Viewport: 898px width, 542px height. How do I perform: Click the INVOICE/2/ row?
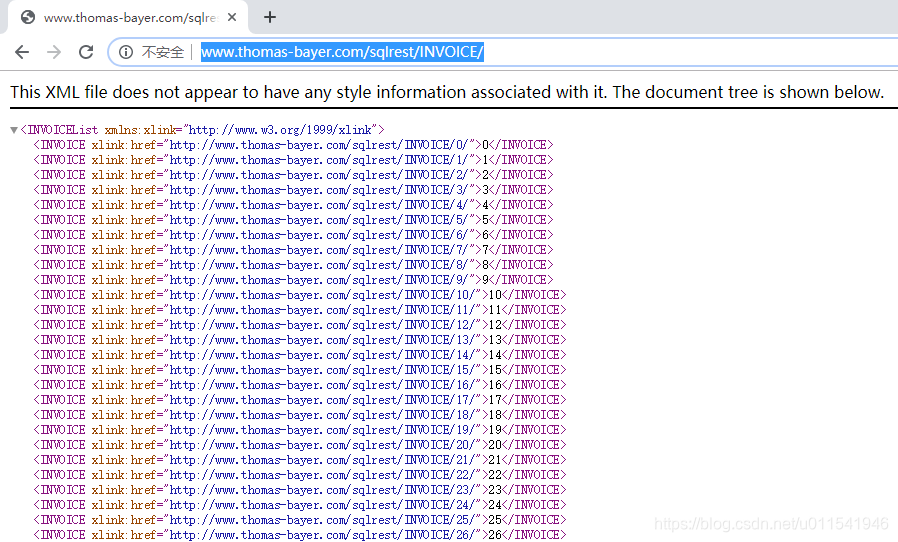293,175
